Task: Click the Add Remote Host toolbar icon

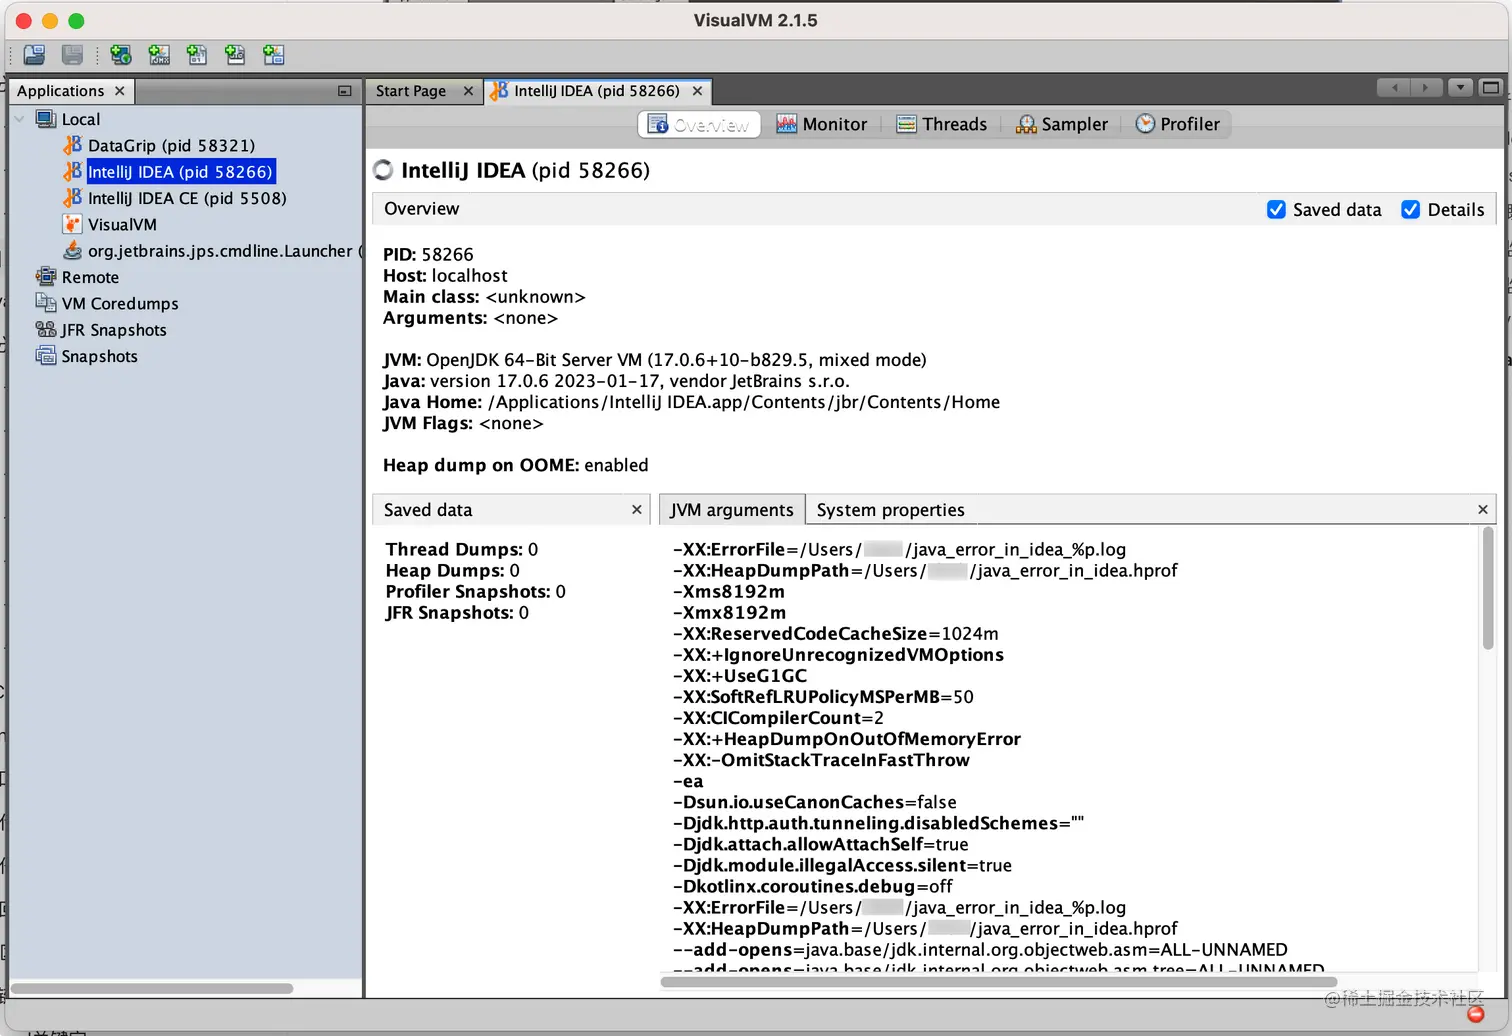Action: tap(121, 55)
